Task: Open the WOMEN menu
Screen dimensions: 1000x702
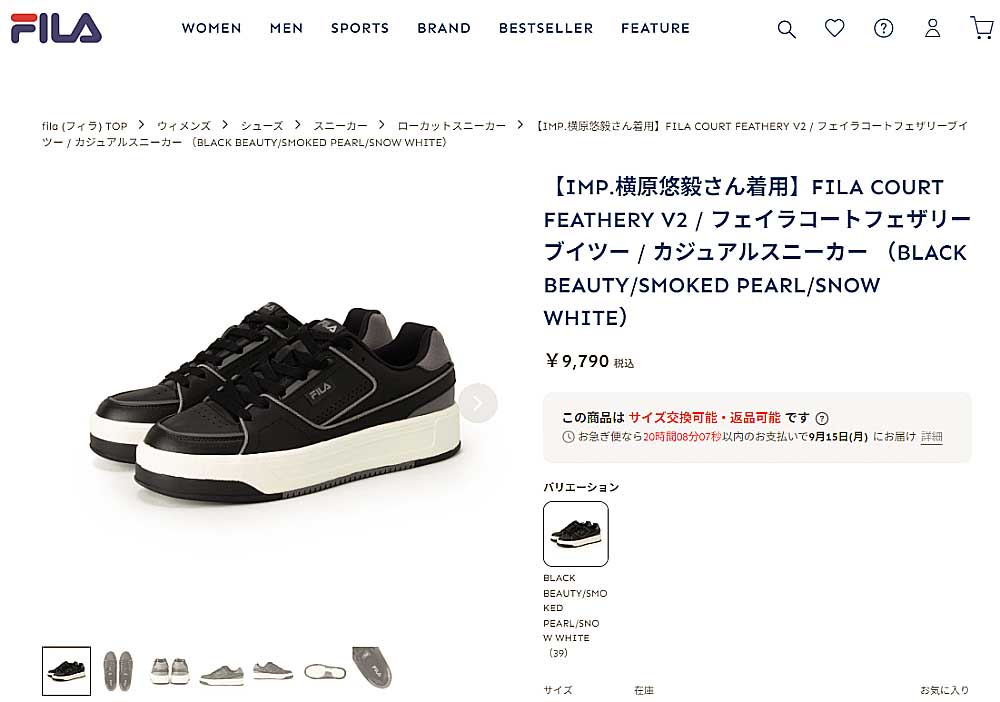Action: point(211,28)
